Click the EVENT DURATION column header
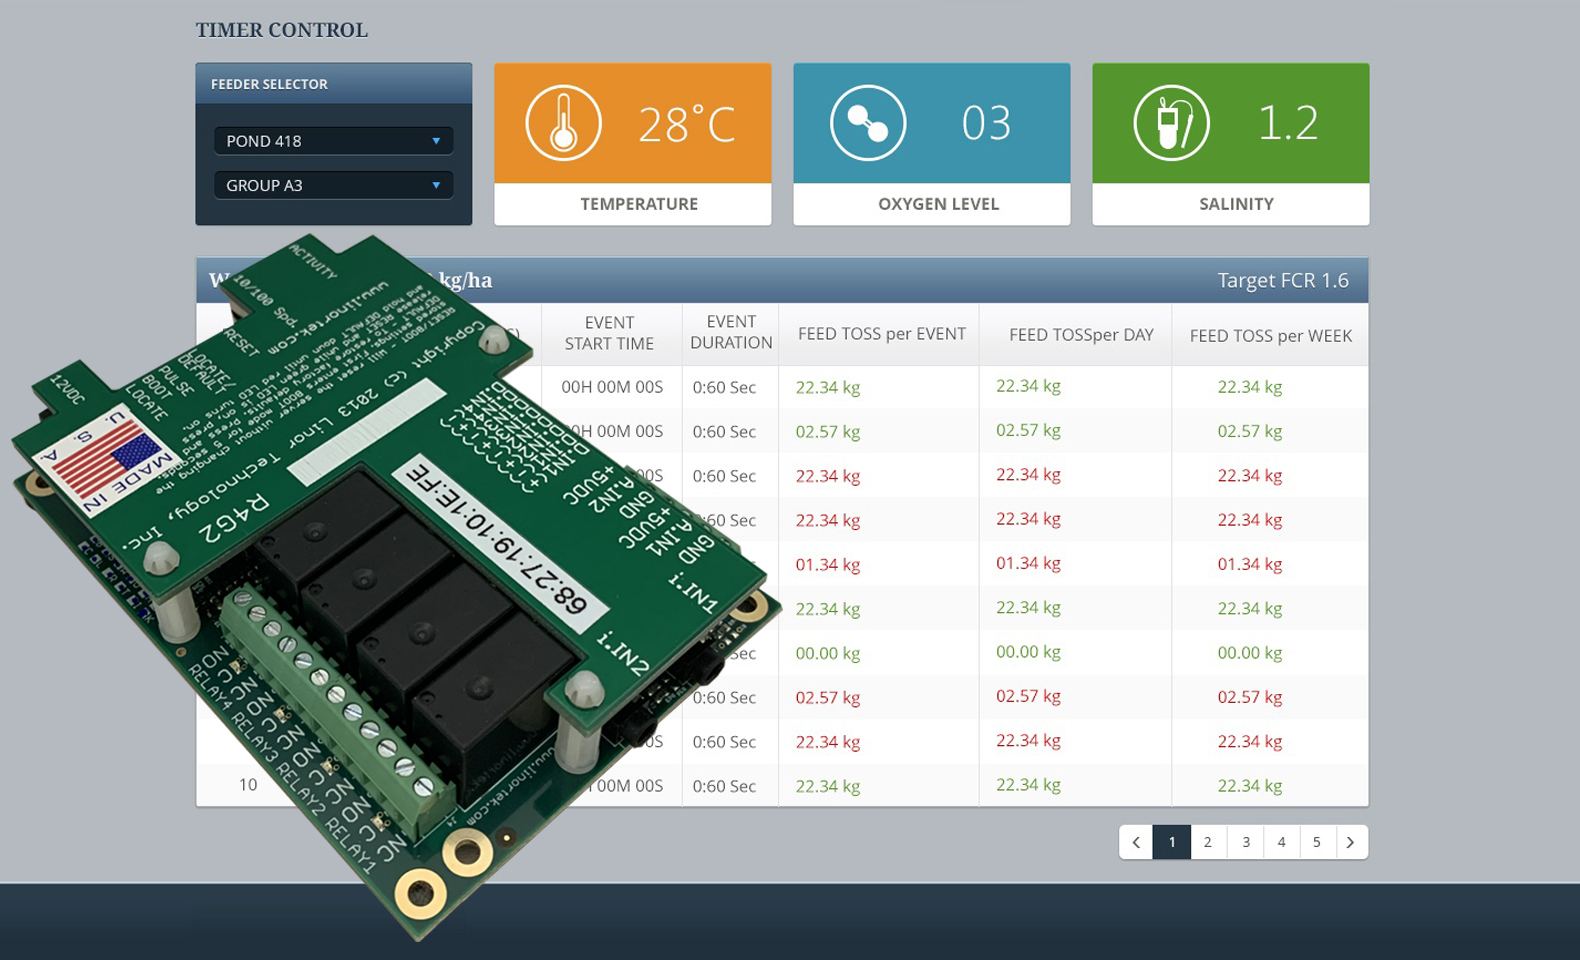The height and width of the screenshot is (960, 1580). pyautogui.click(x=731, y=332)
